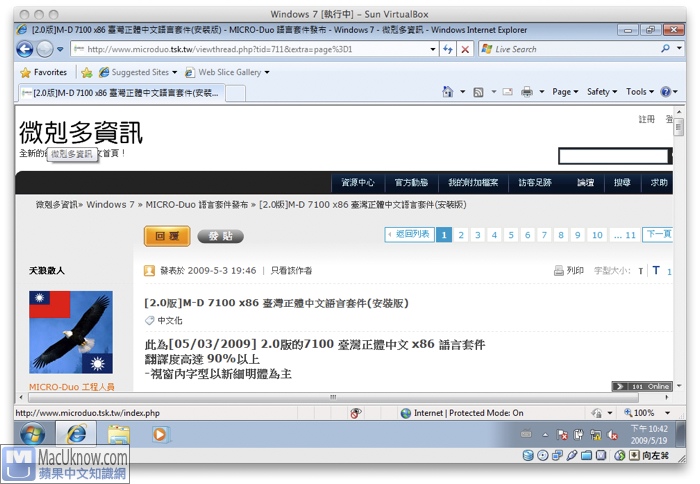Screen dimensions: 700x484
Task: Open 論壇 navigation item
Action: pos(585,182)
